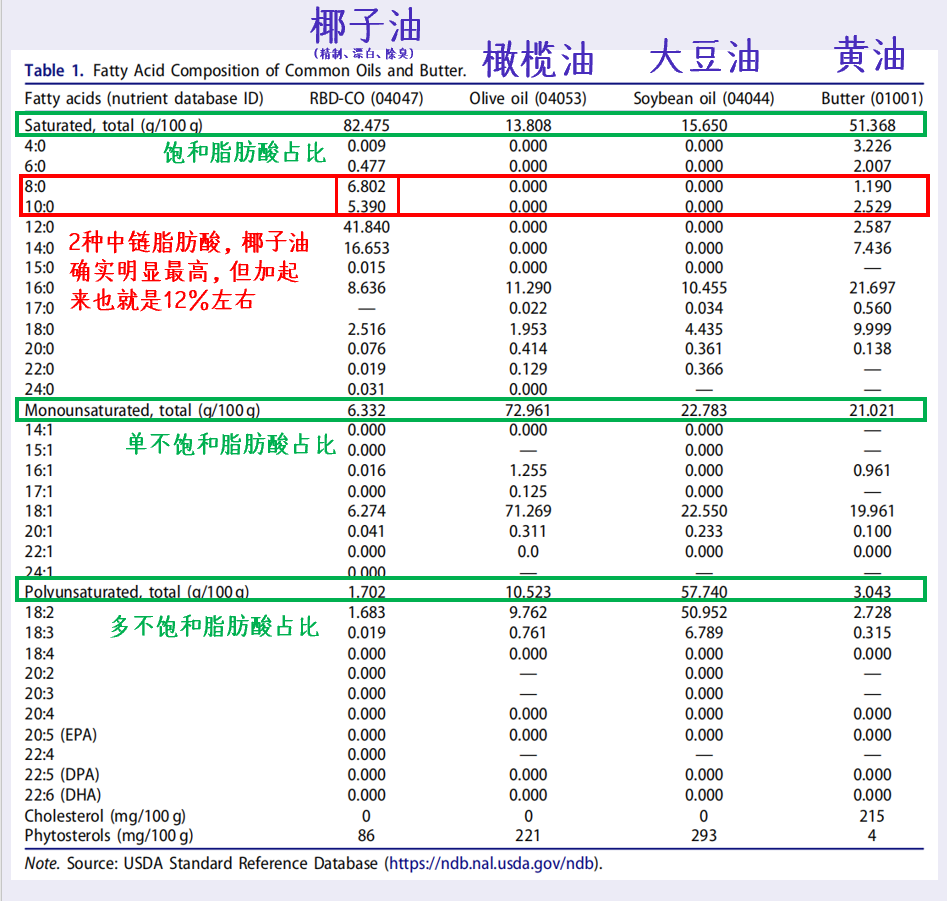
Task: Select the olive oil 18:1 value 71.269
Action: [x=528, y=511]
